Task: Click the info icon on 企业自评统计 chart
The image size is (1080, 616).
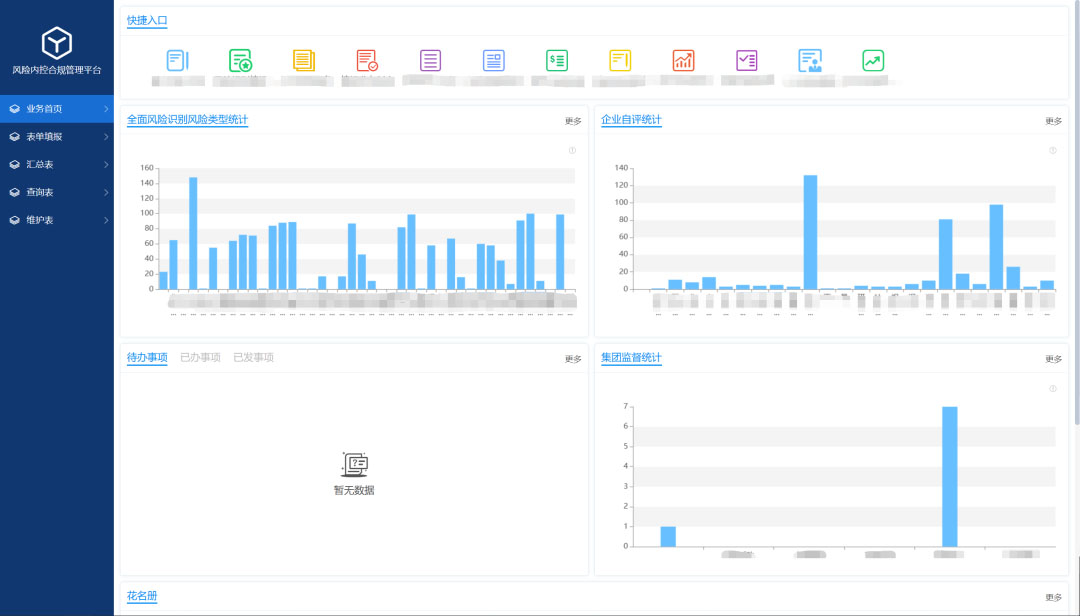Action: tap(1053, 151)
